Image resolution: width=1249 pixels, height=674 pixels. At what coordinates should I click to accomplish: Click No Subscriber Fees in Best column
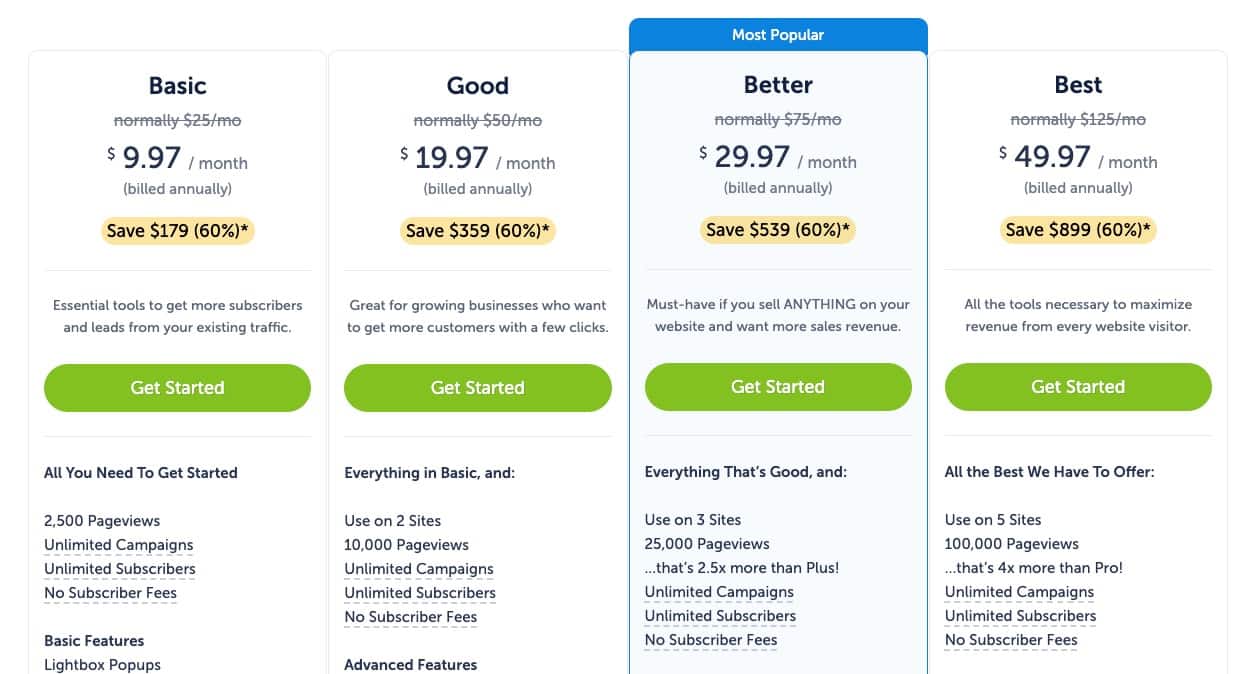click(1011, 640)
